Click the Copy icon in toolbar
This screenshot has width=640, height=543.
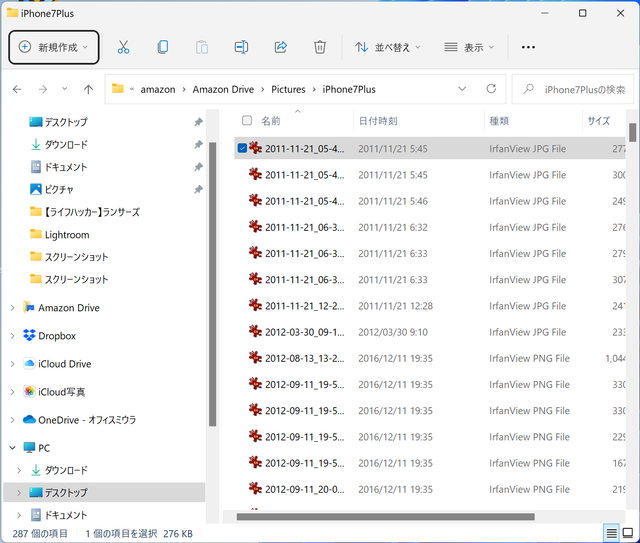tap(162, 47)
